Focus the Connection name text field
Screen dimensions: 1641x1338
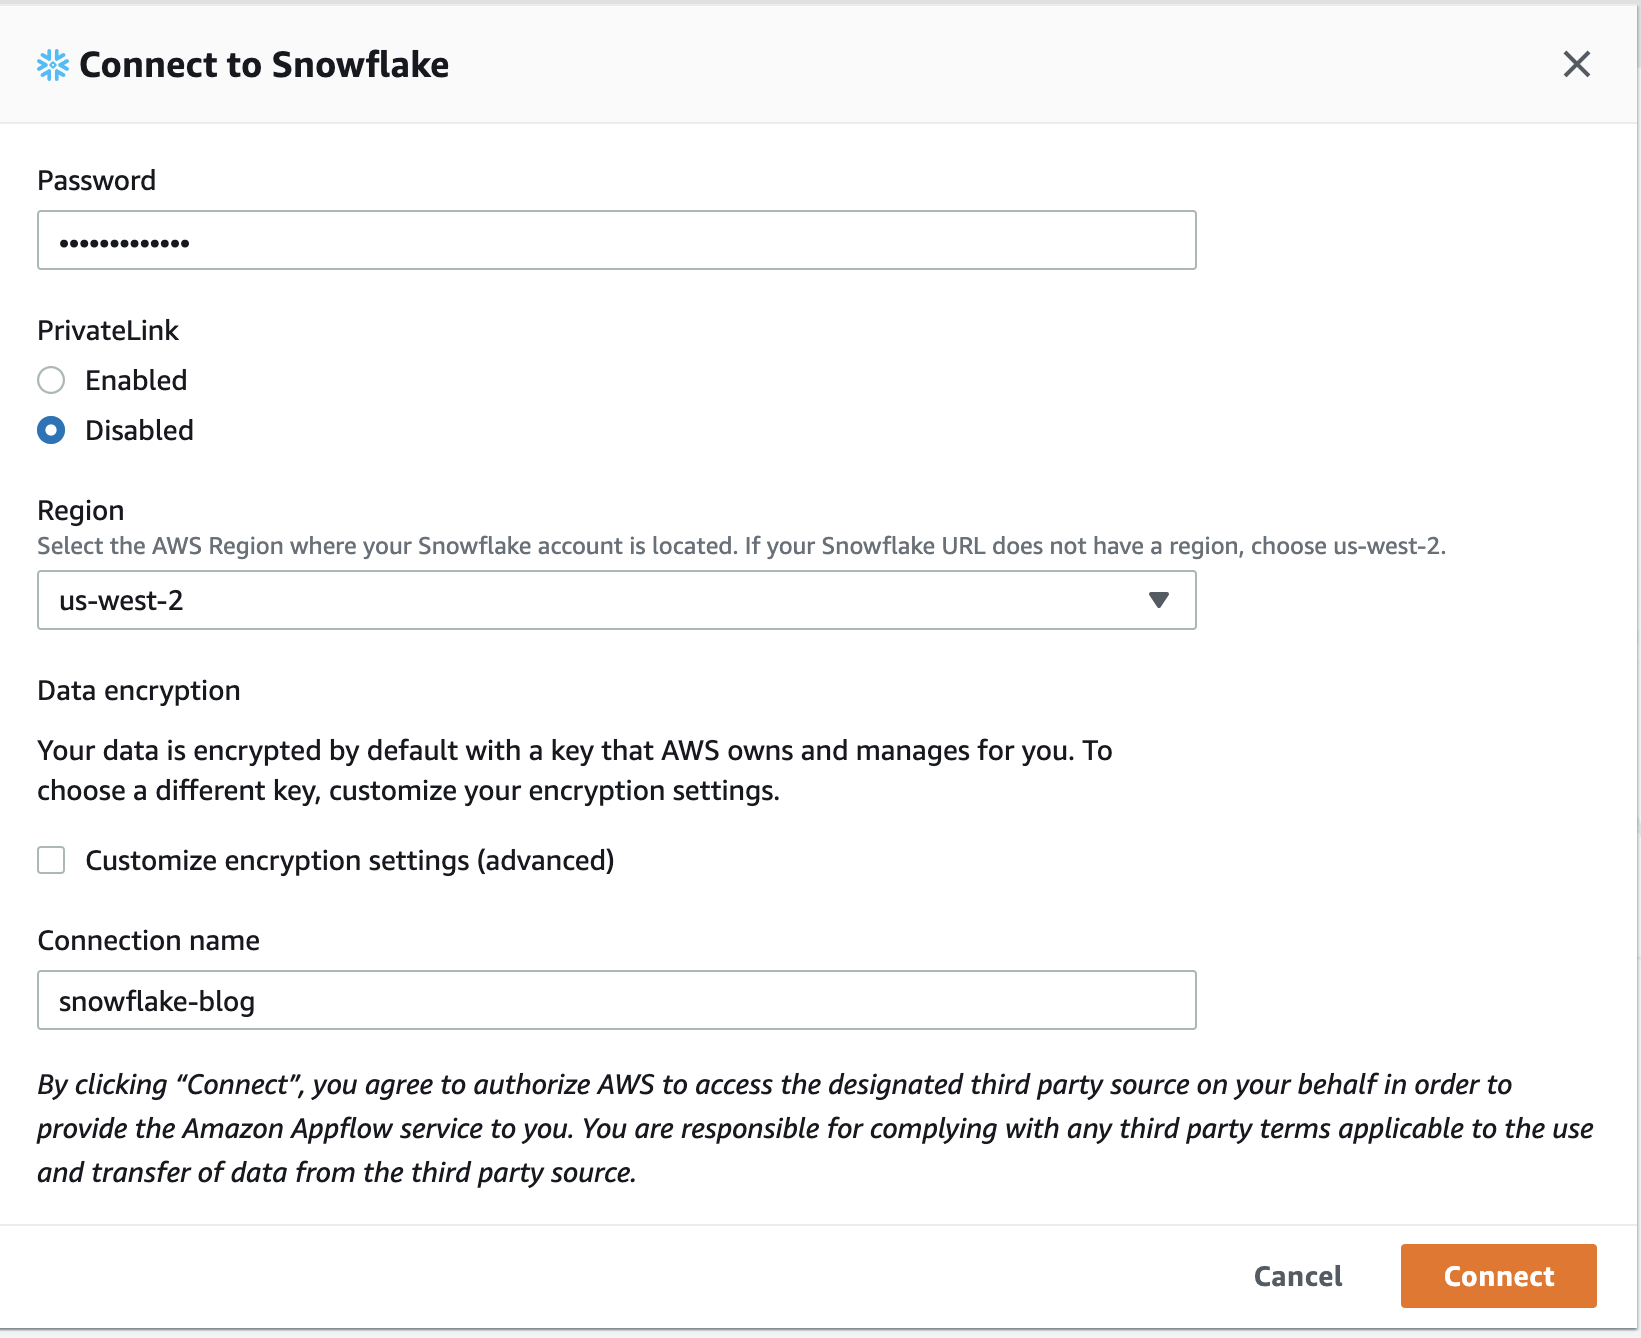616,1000
